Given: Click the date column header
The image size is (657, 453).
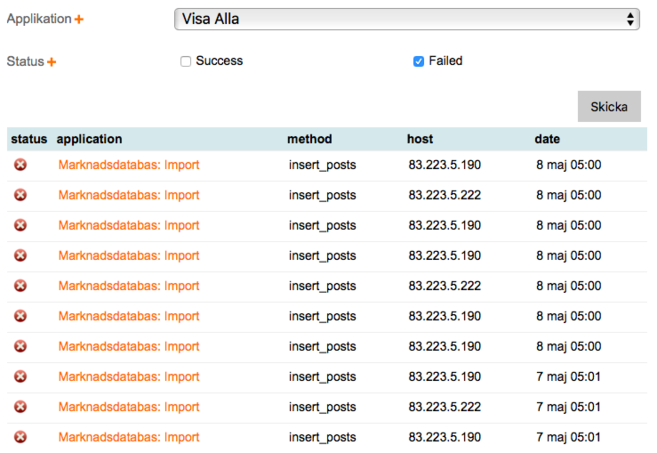Looking at the screenshot, I should coord(547,139).
